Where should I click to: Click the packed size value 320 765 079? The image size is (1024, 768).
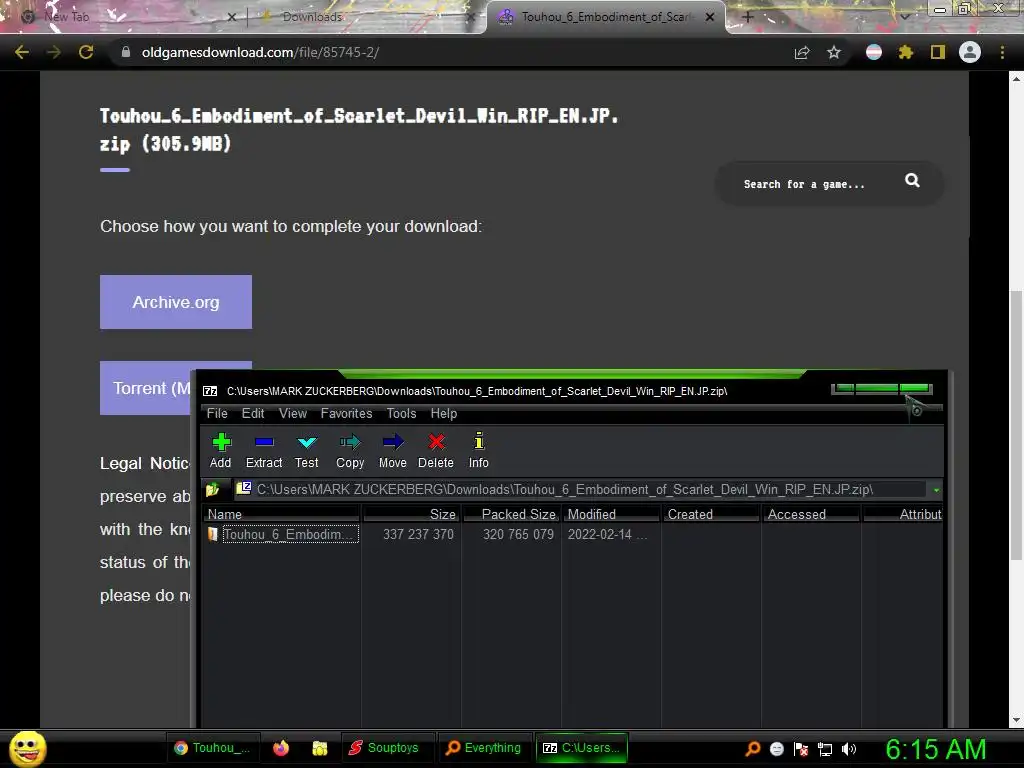[x=518, y=534]
